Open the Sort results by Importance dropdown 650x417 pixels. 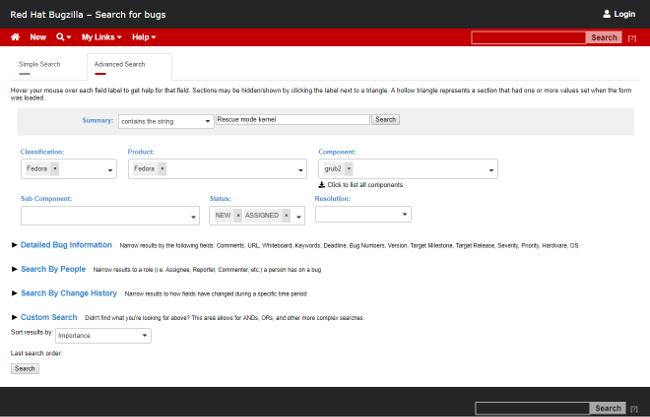(x=103, y=335)
